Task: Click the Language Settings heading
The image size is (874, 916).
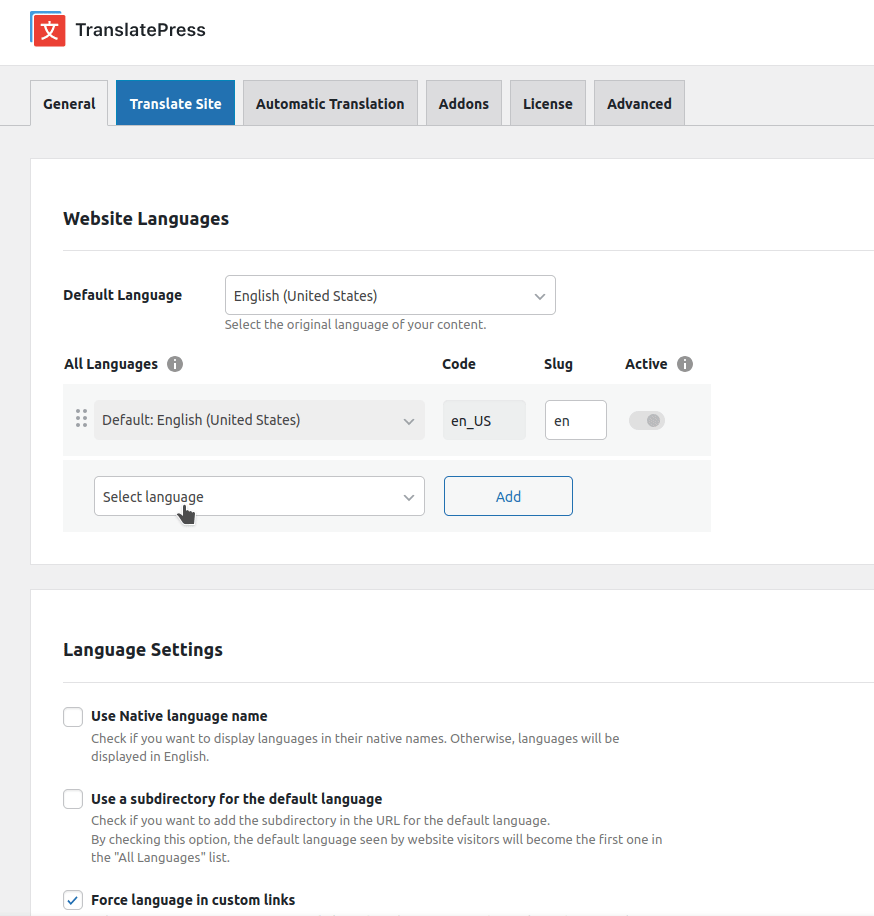Action: pyautogui.click(x=143, y=650)
